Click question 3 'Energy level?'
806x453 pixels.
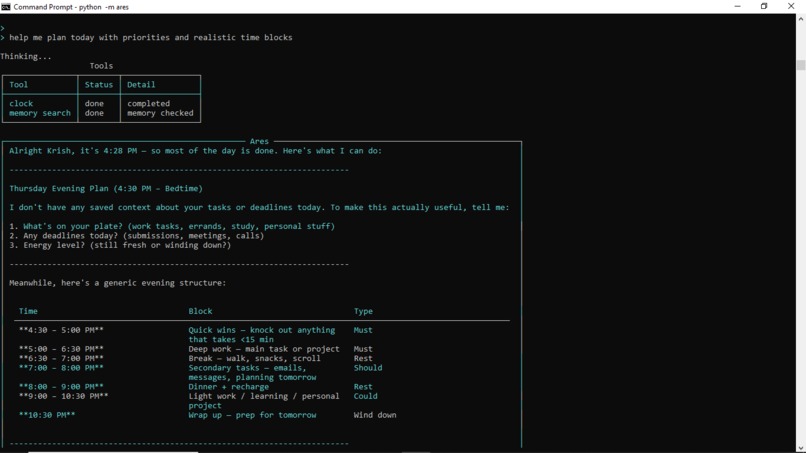[x=120, y=245]
